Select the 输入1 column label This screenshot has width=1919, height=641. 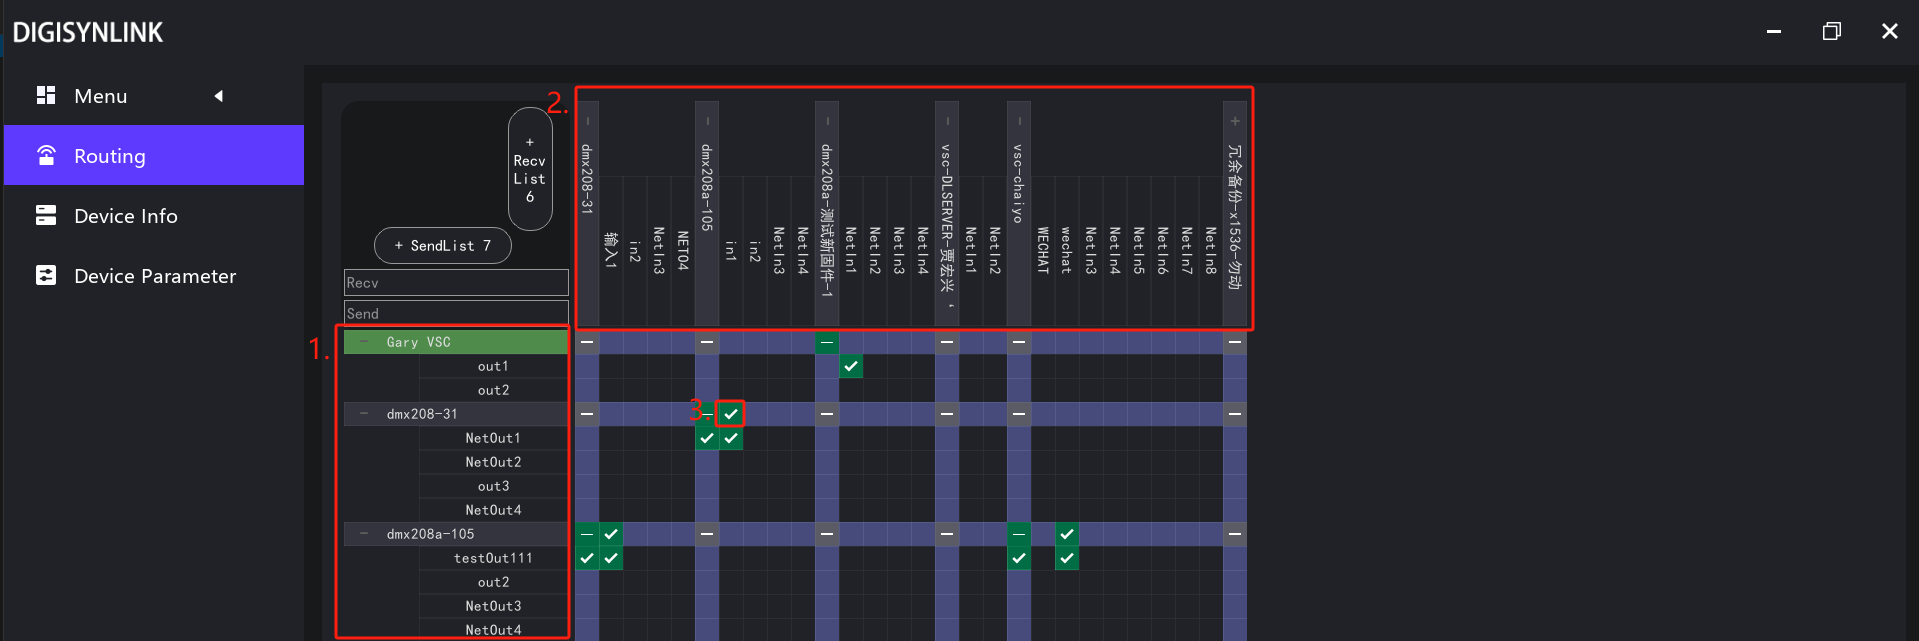[611, 250]
